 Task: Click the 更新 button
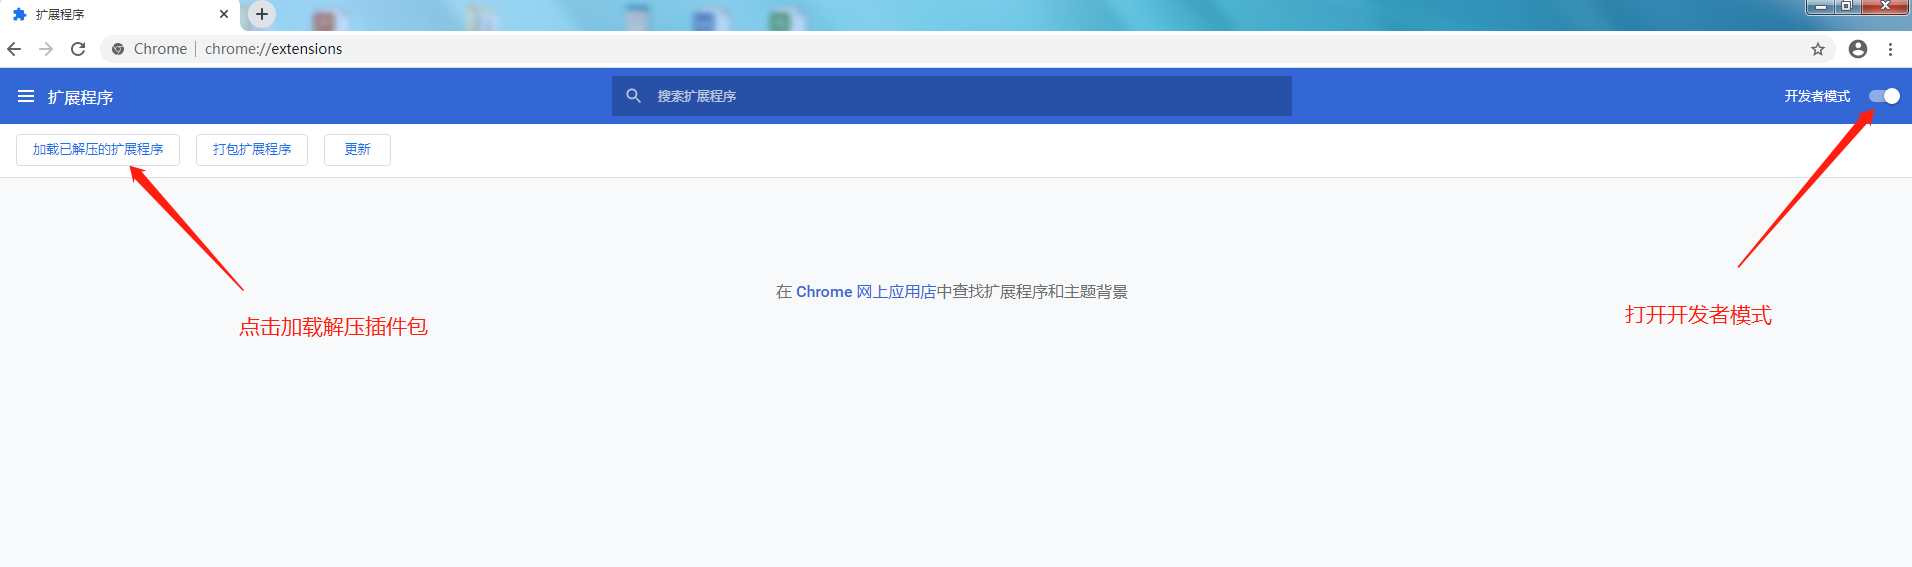357,149
